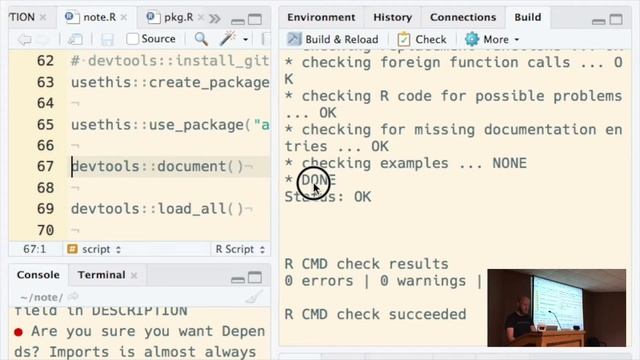Change the R Script file type dropdown
640x360 pixels.
(x=240, y=249)
